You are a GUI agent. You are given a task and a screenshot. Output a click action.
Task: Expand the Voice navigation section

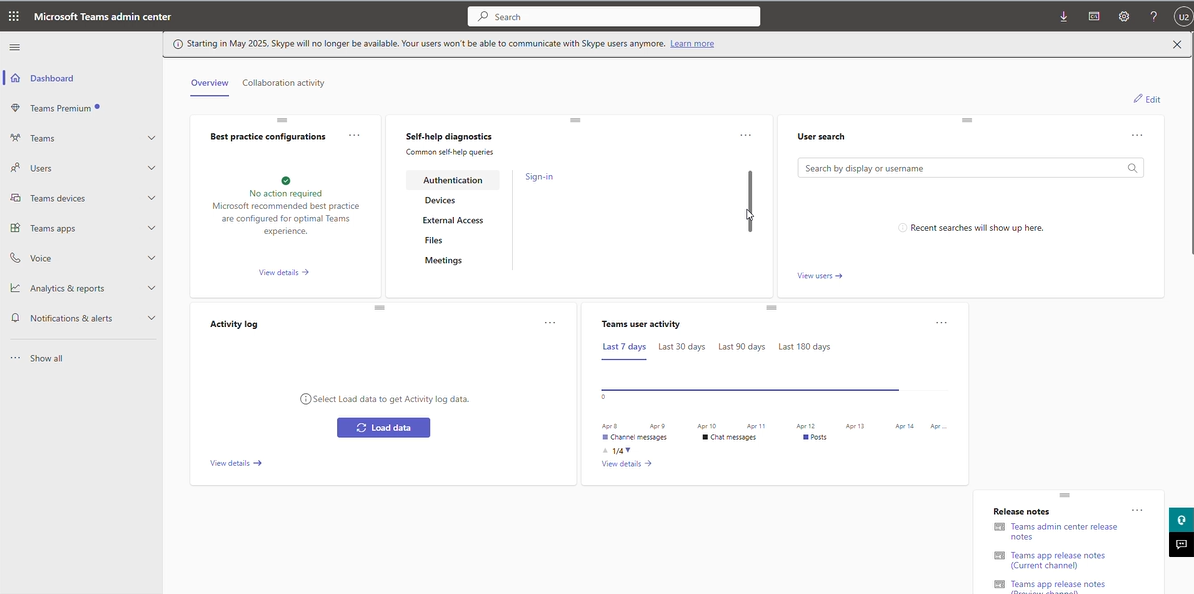point(152,258)
